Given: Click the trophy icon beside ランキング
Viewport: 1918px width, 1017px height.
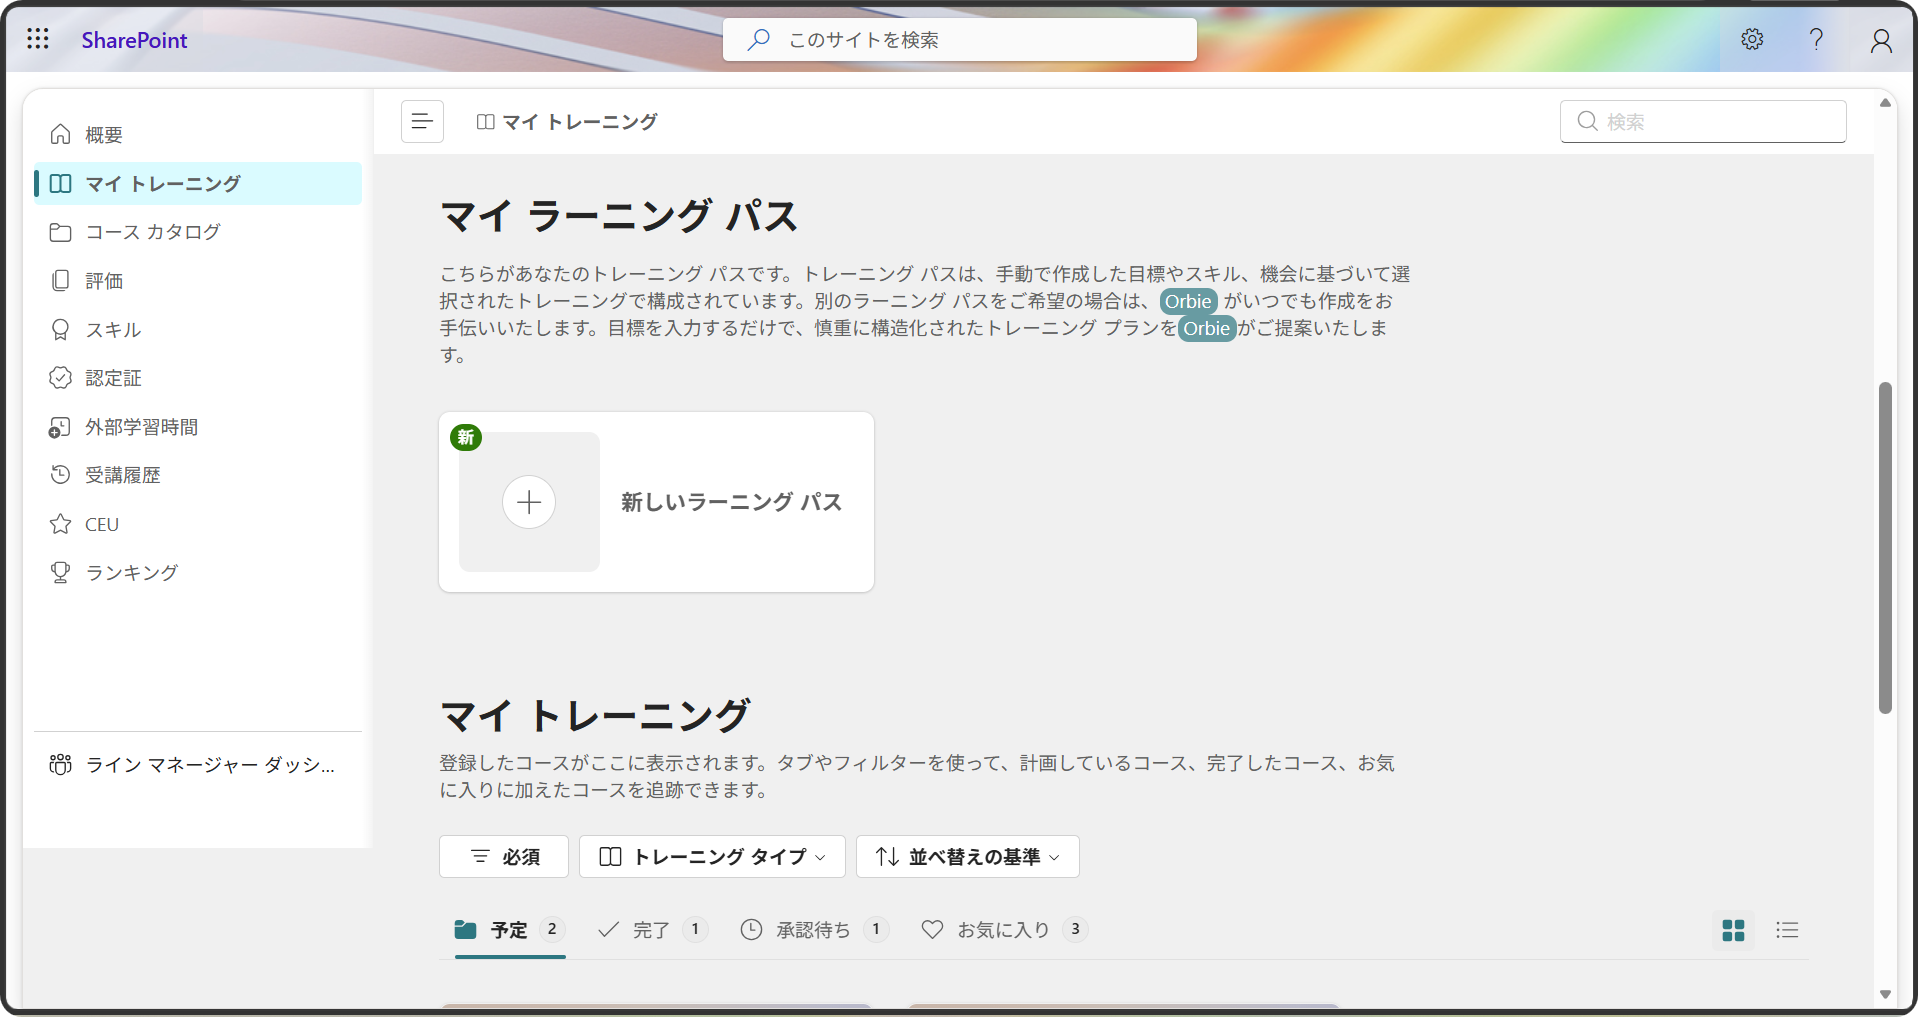Looking at the screenshot, I should [x=61, y=572].
